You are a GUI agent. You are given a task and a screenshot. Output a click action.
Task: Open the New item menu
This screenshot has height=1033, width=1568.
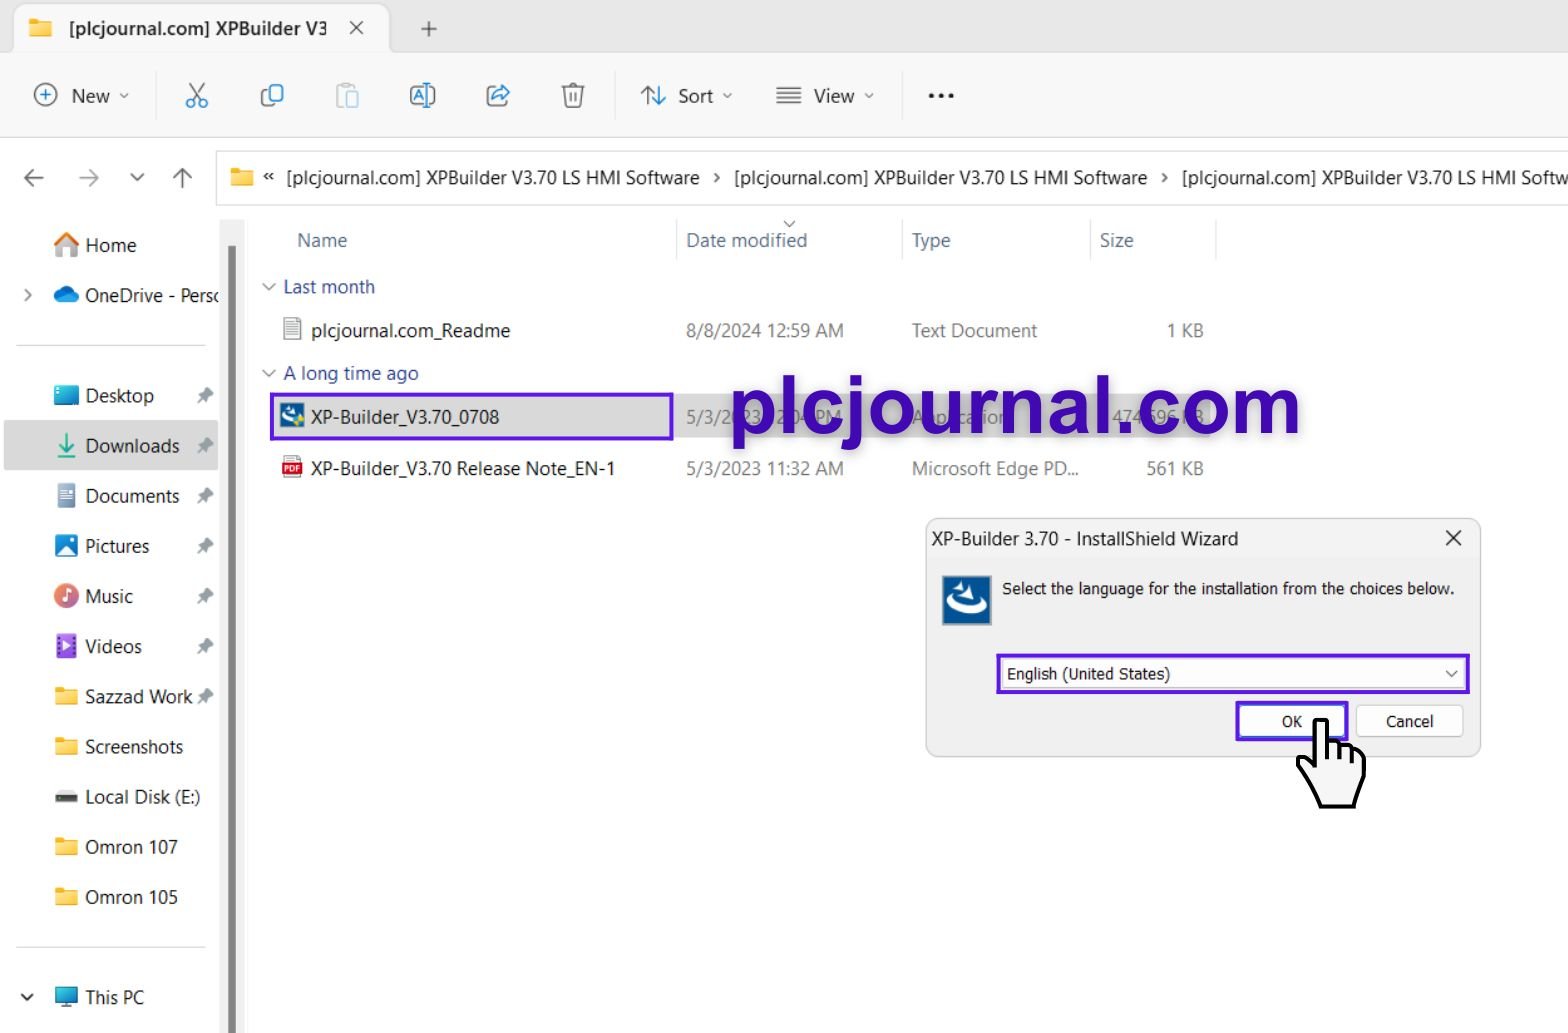(x=82, y=96)
